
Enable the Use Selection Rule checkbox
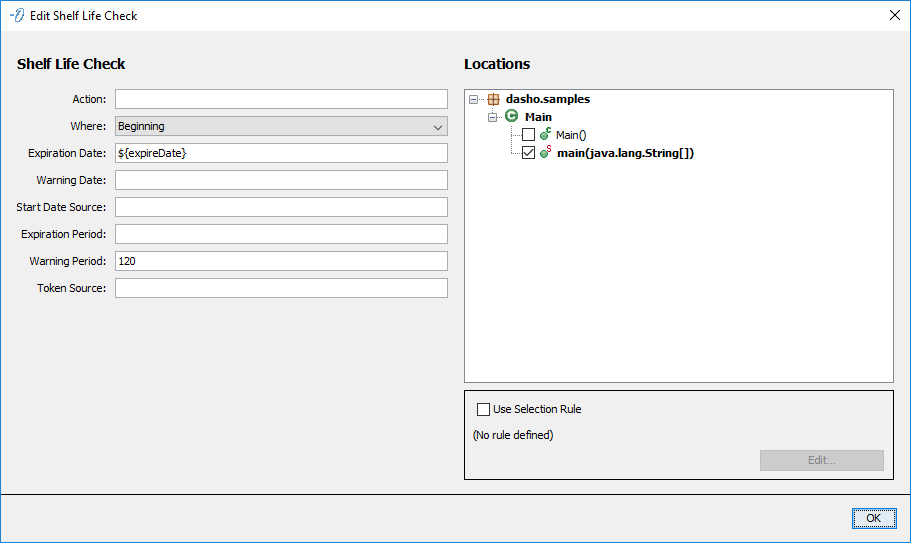click(x=484, y=409)
